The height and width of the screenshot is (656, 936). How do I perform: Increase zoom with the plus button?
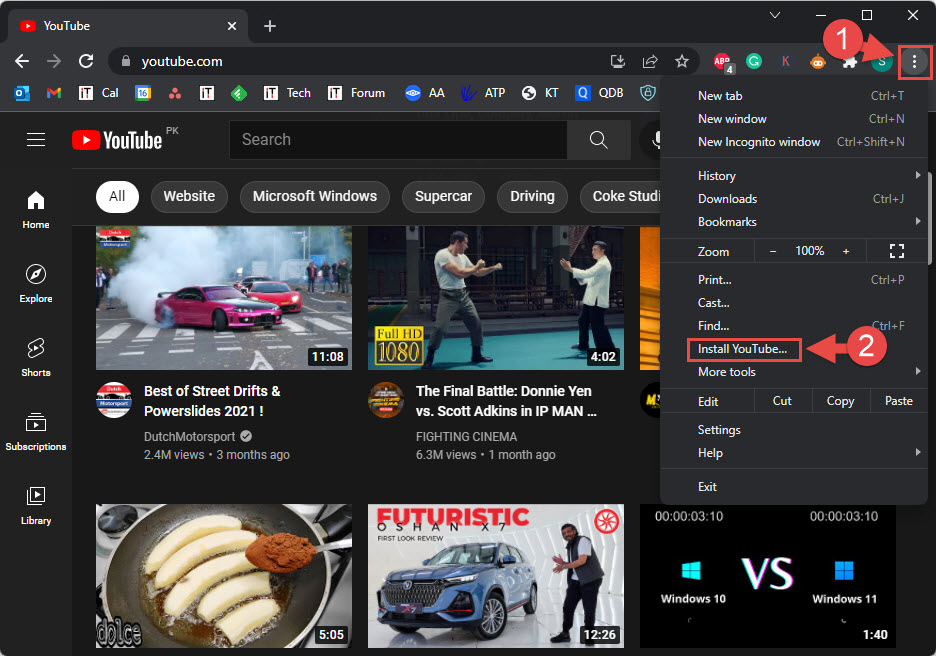(x=846, y=251)
